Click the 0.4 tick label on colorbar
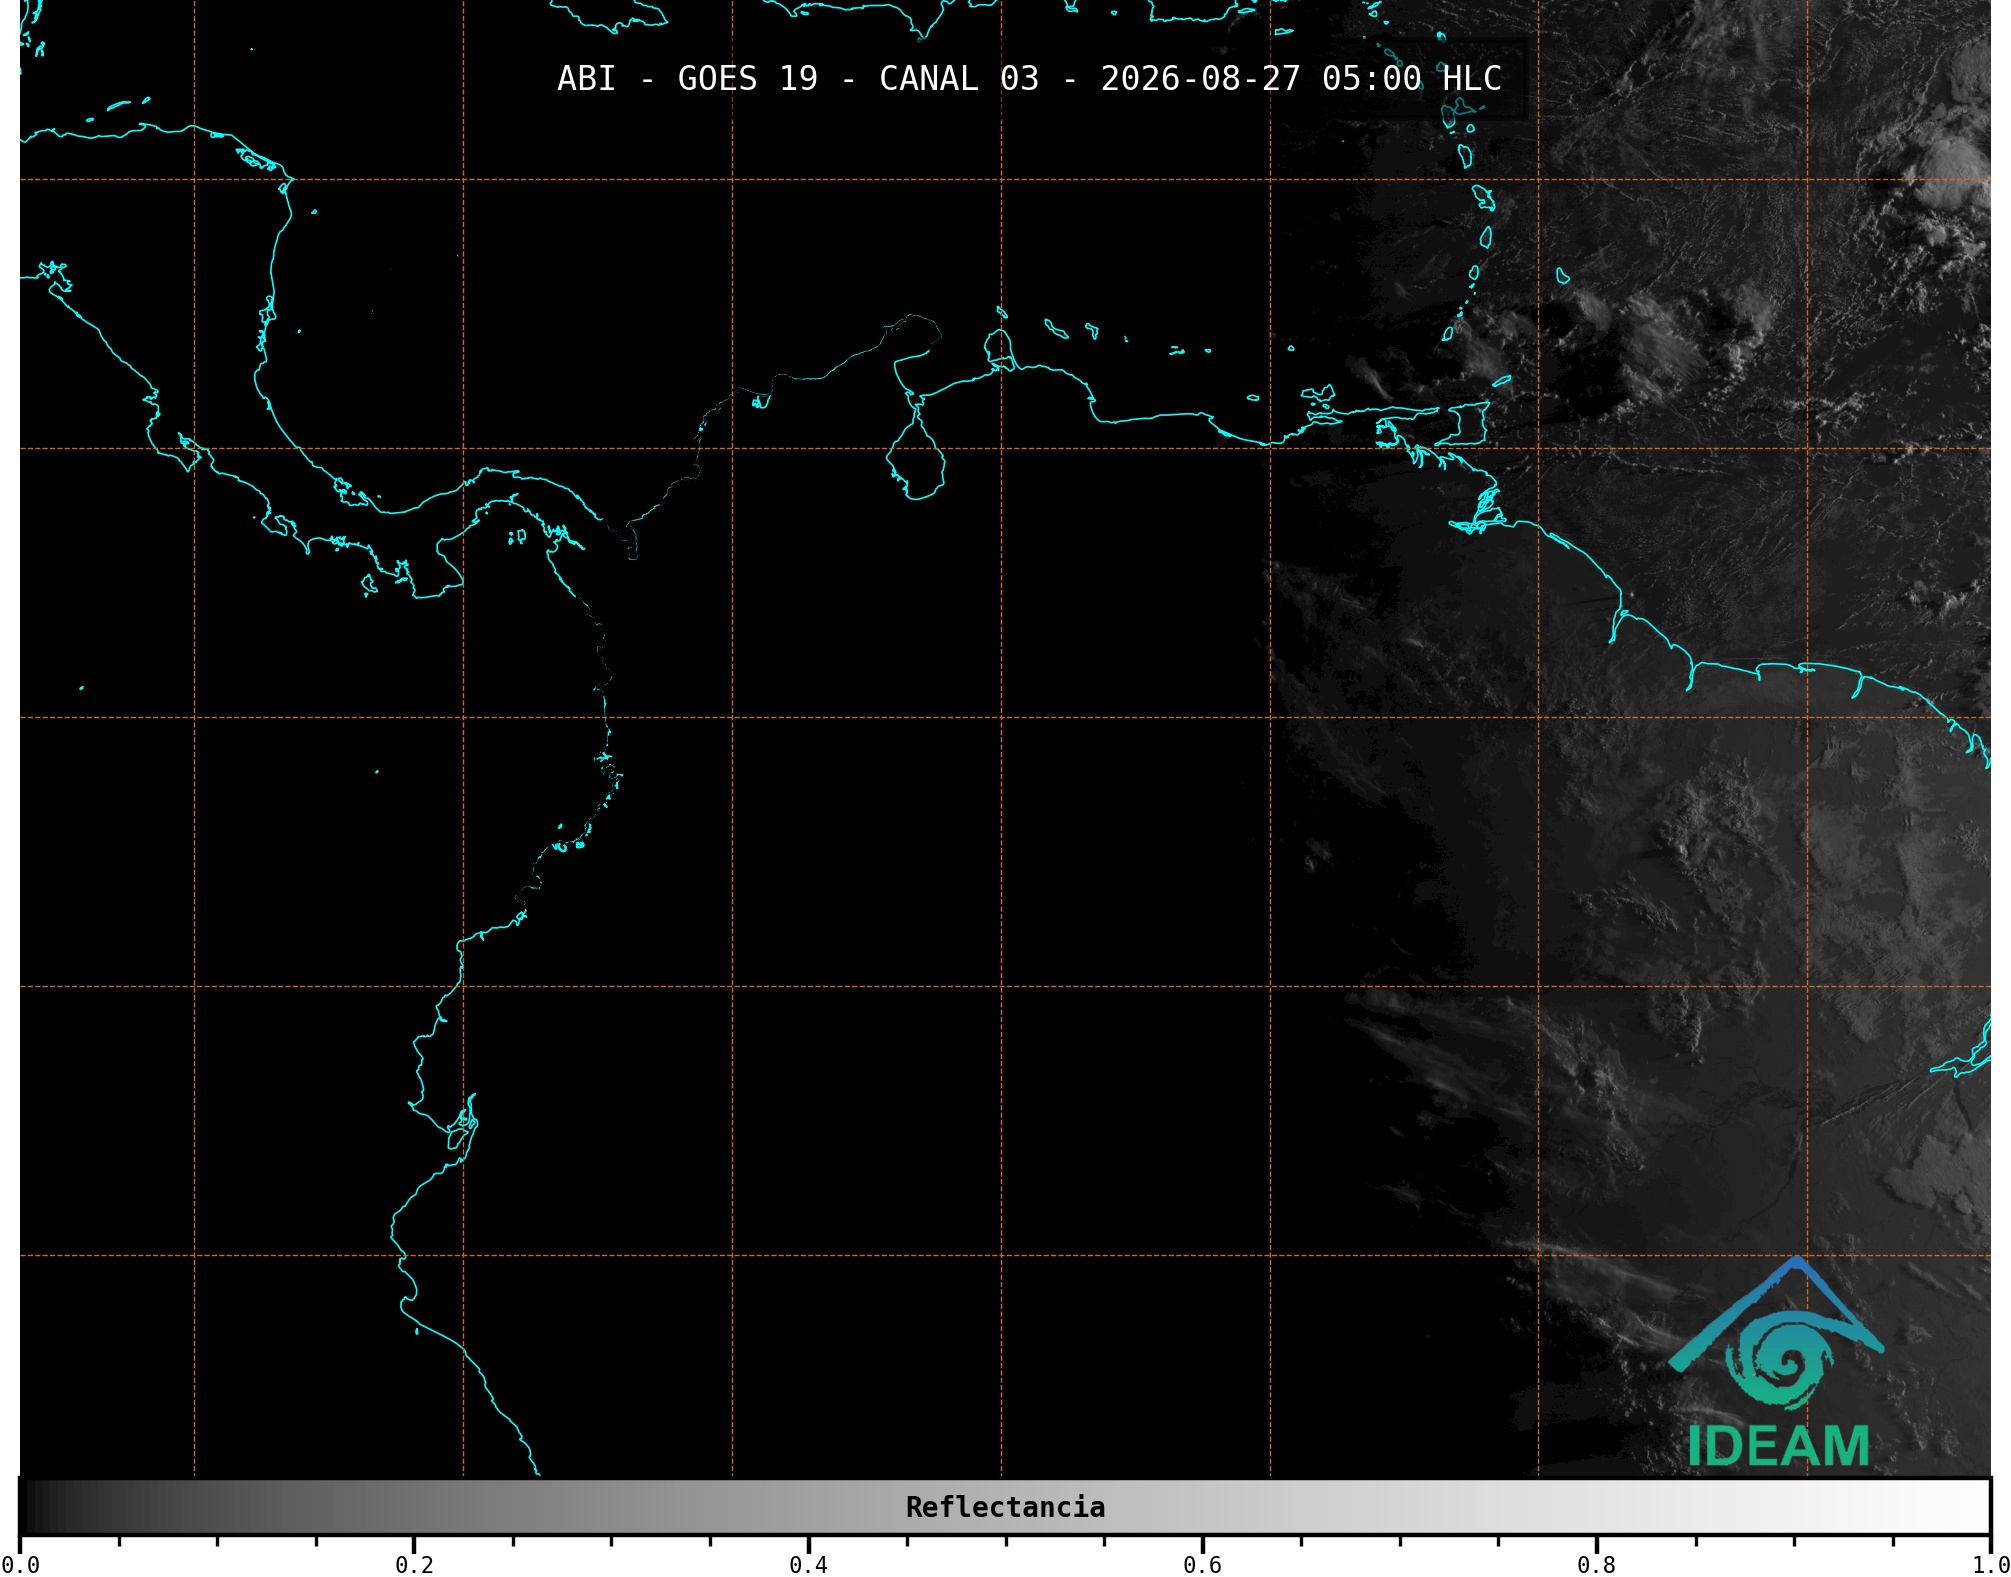This screenshot has width=2011, height=1577. click(808, 1565)
